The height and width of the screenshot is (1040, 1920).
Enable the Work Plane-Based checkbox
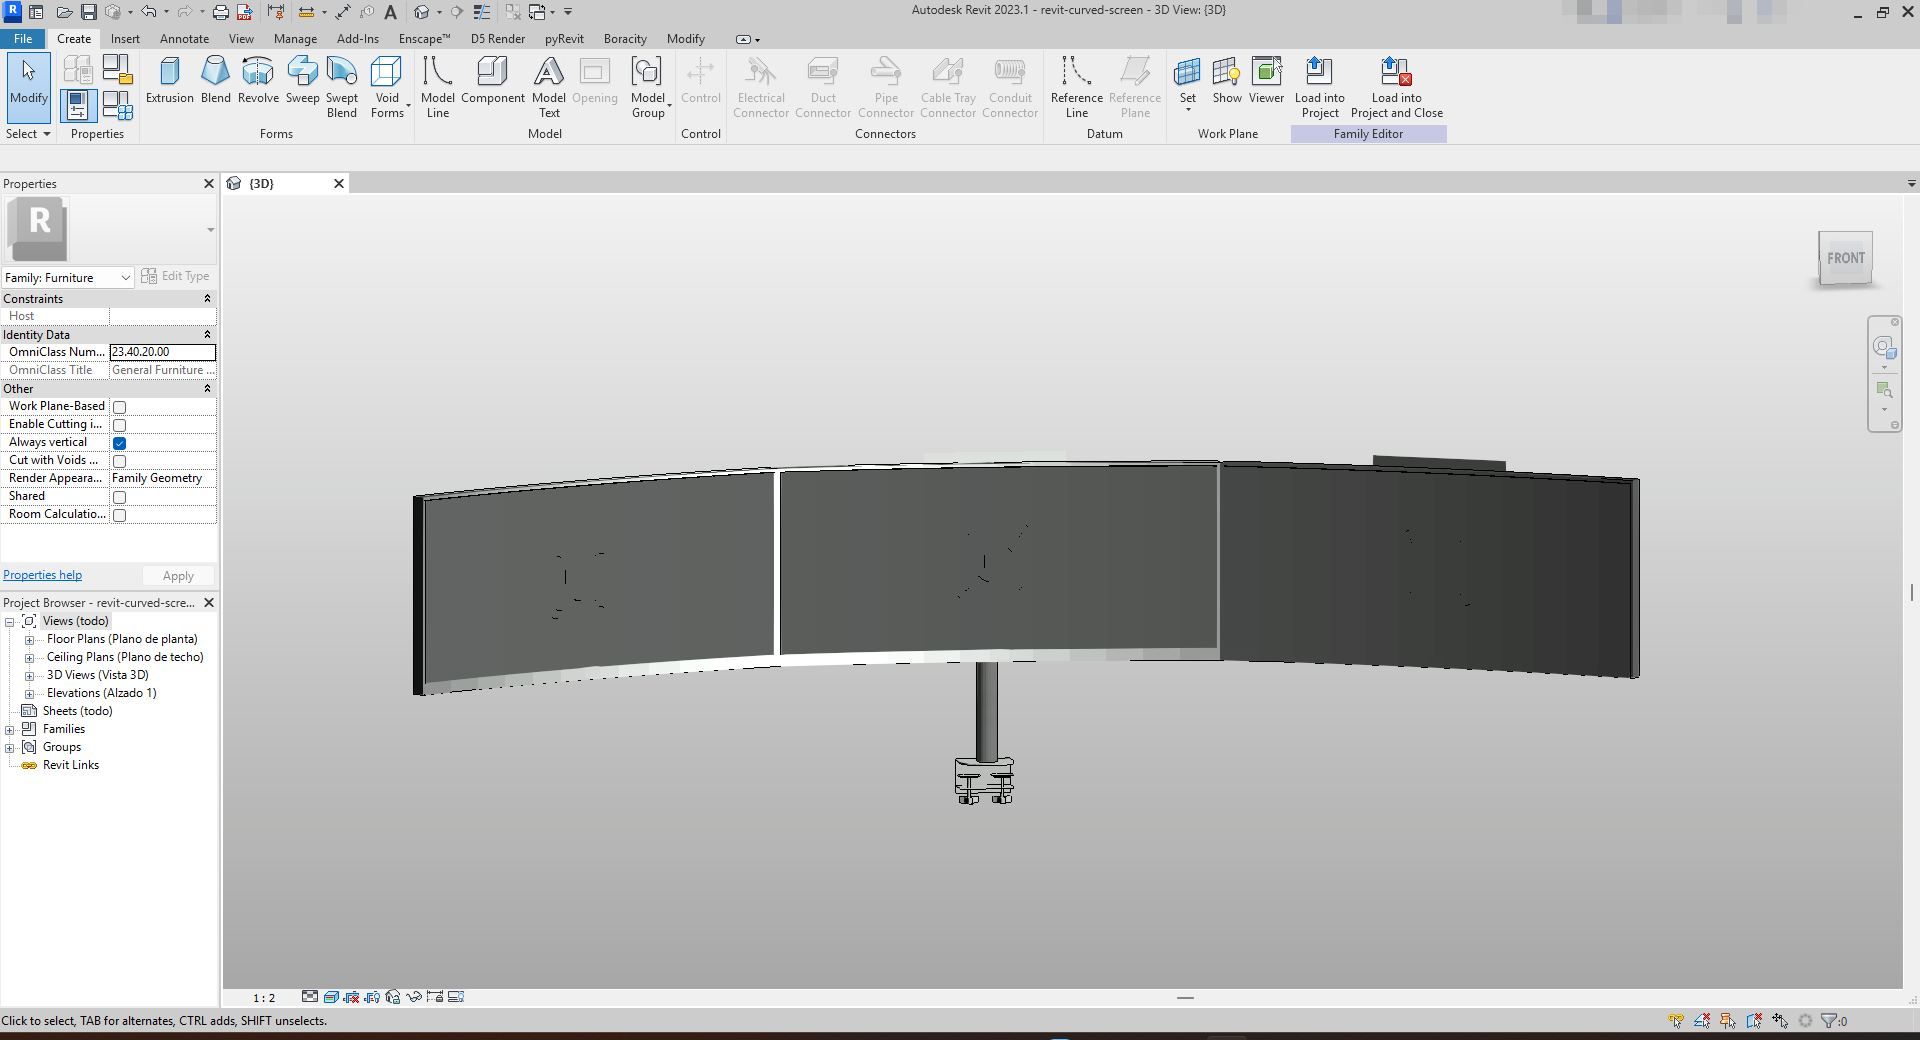tap(119, 407)
